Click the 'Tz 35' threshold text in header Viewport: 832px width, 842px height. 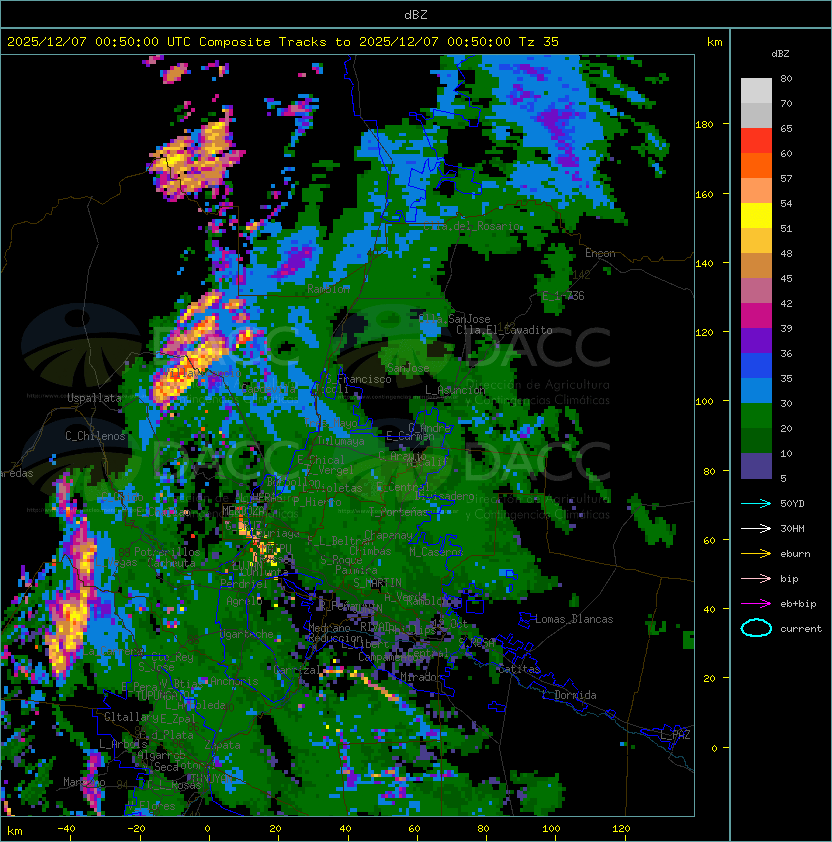(x=539, y=42)
